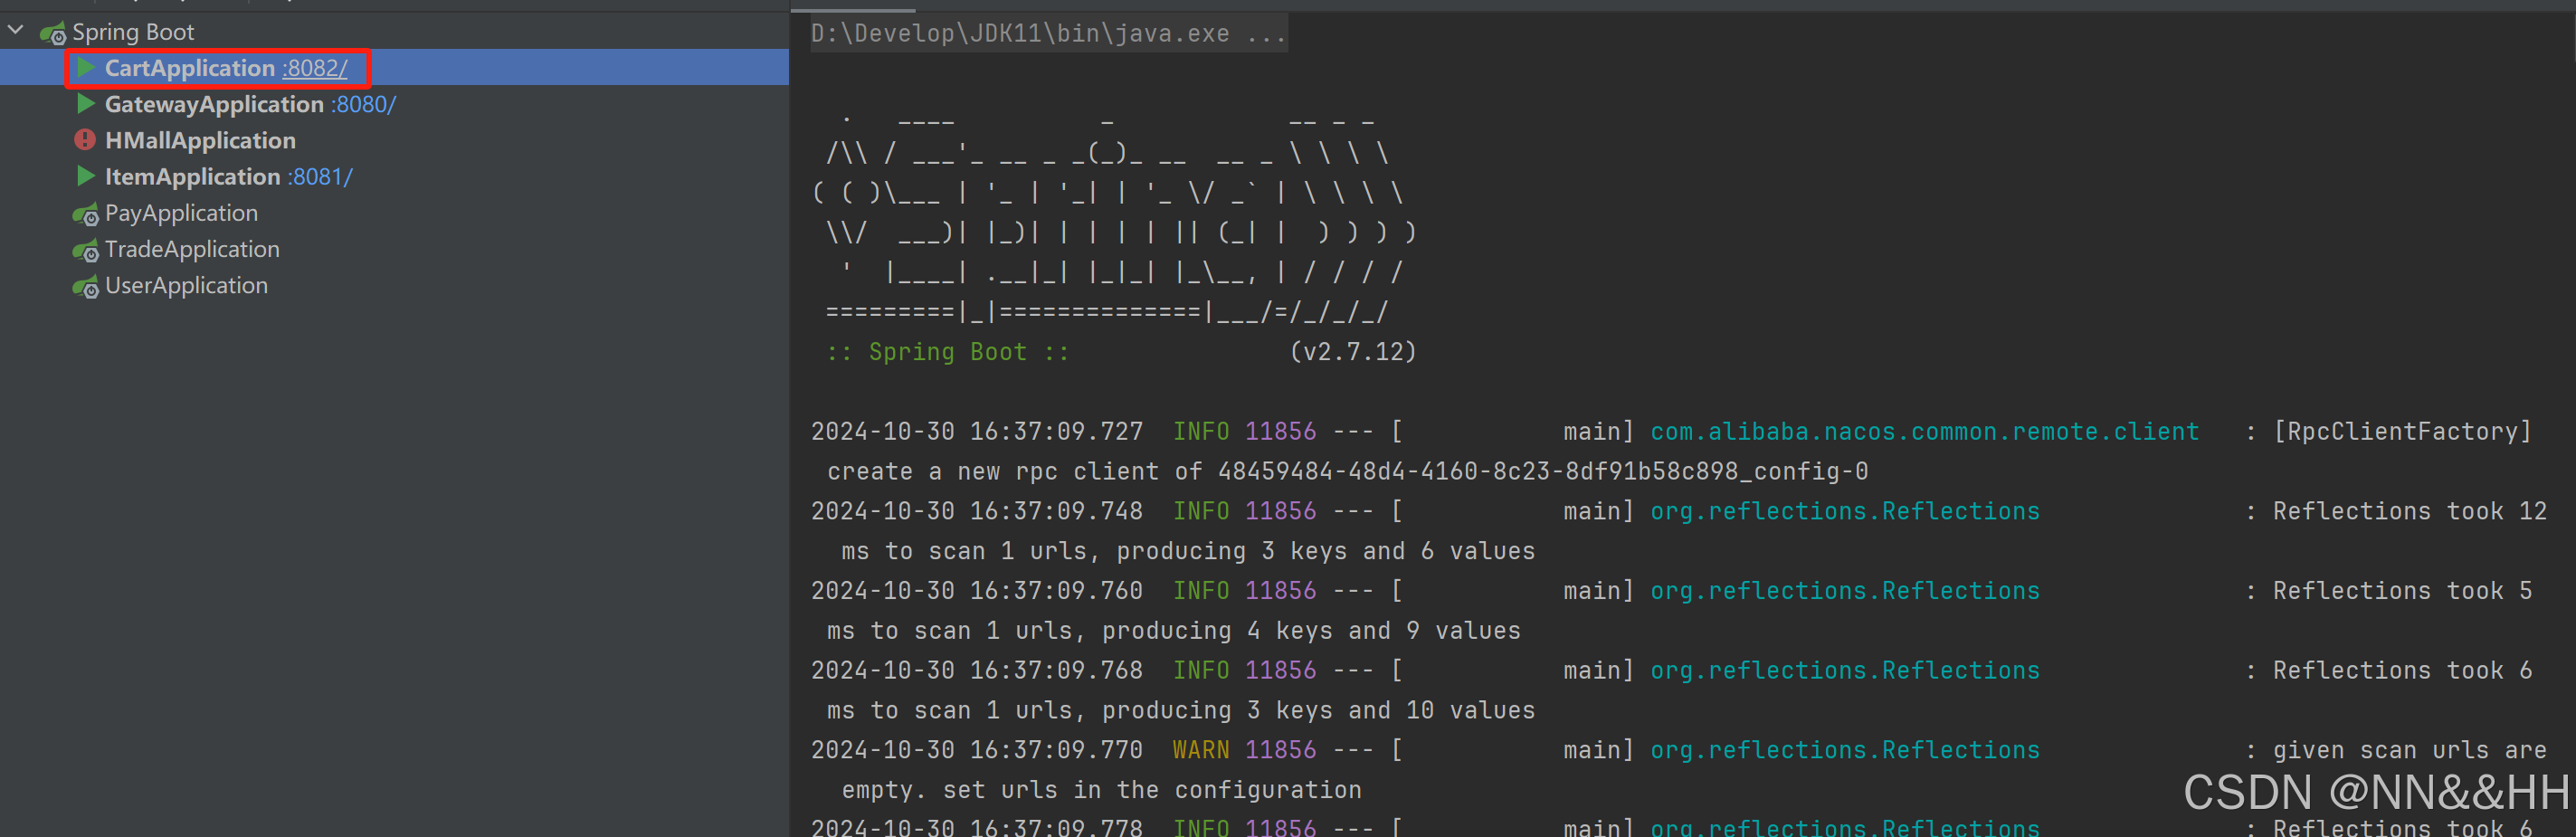The height and width of the screenshot is (837, 2576).
Task: Click the error icon beside HMallApplication
Action: click(86, 140)
